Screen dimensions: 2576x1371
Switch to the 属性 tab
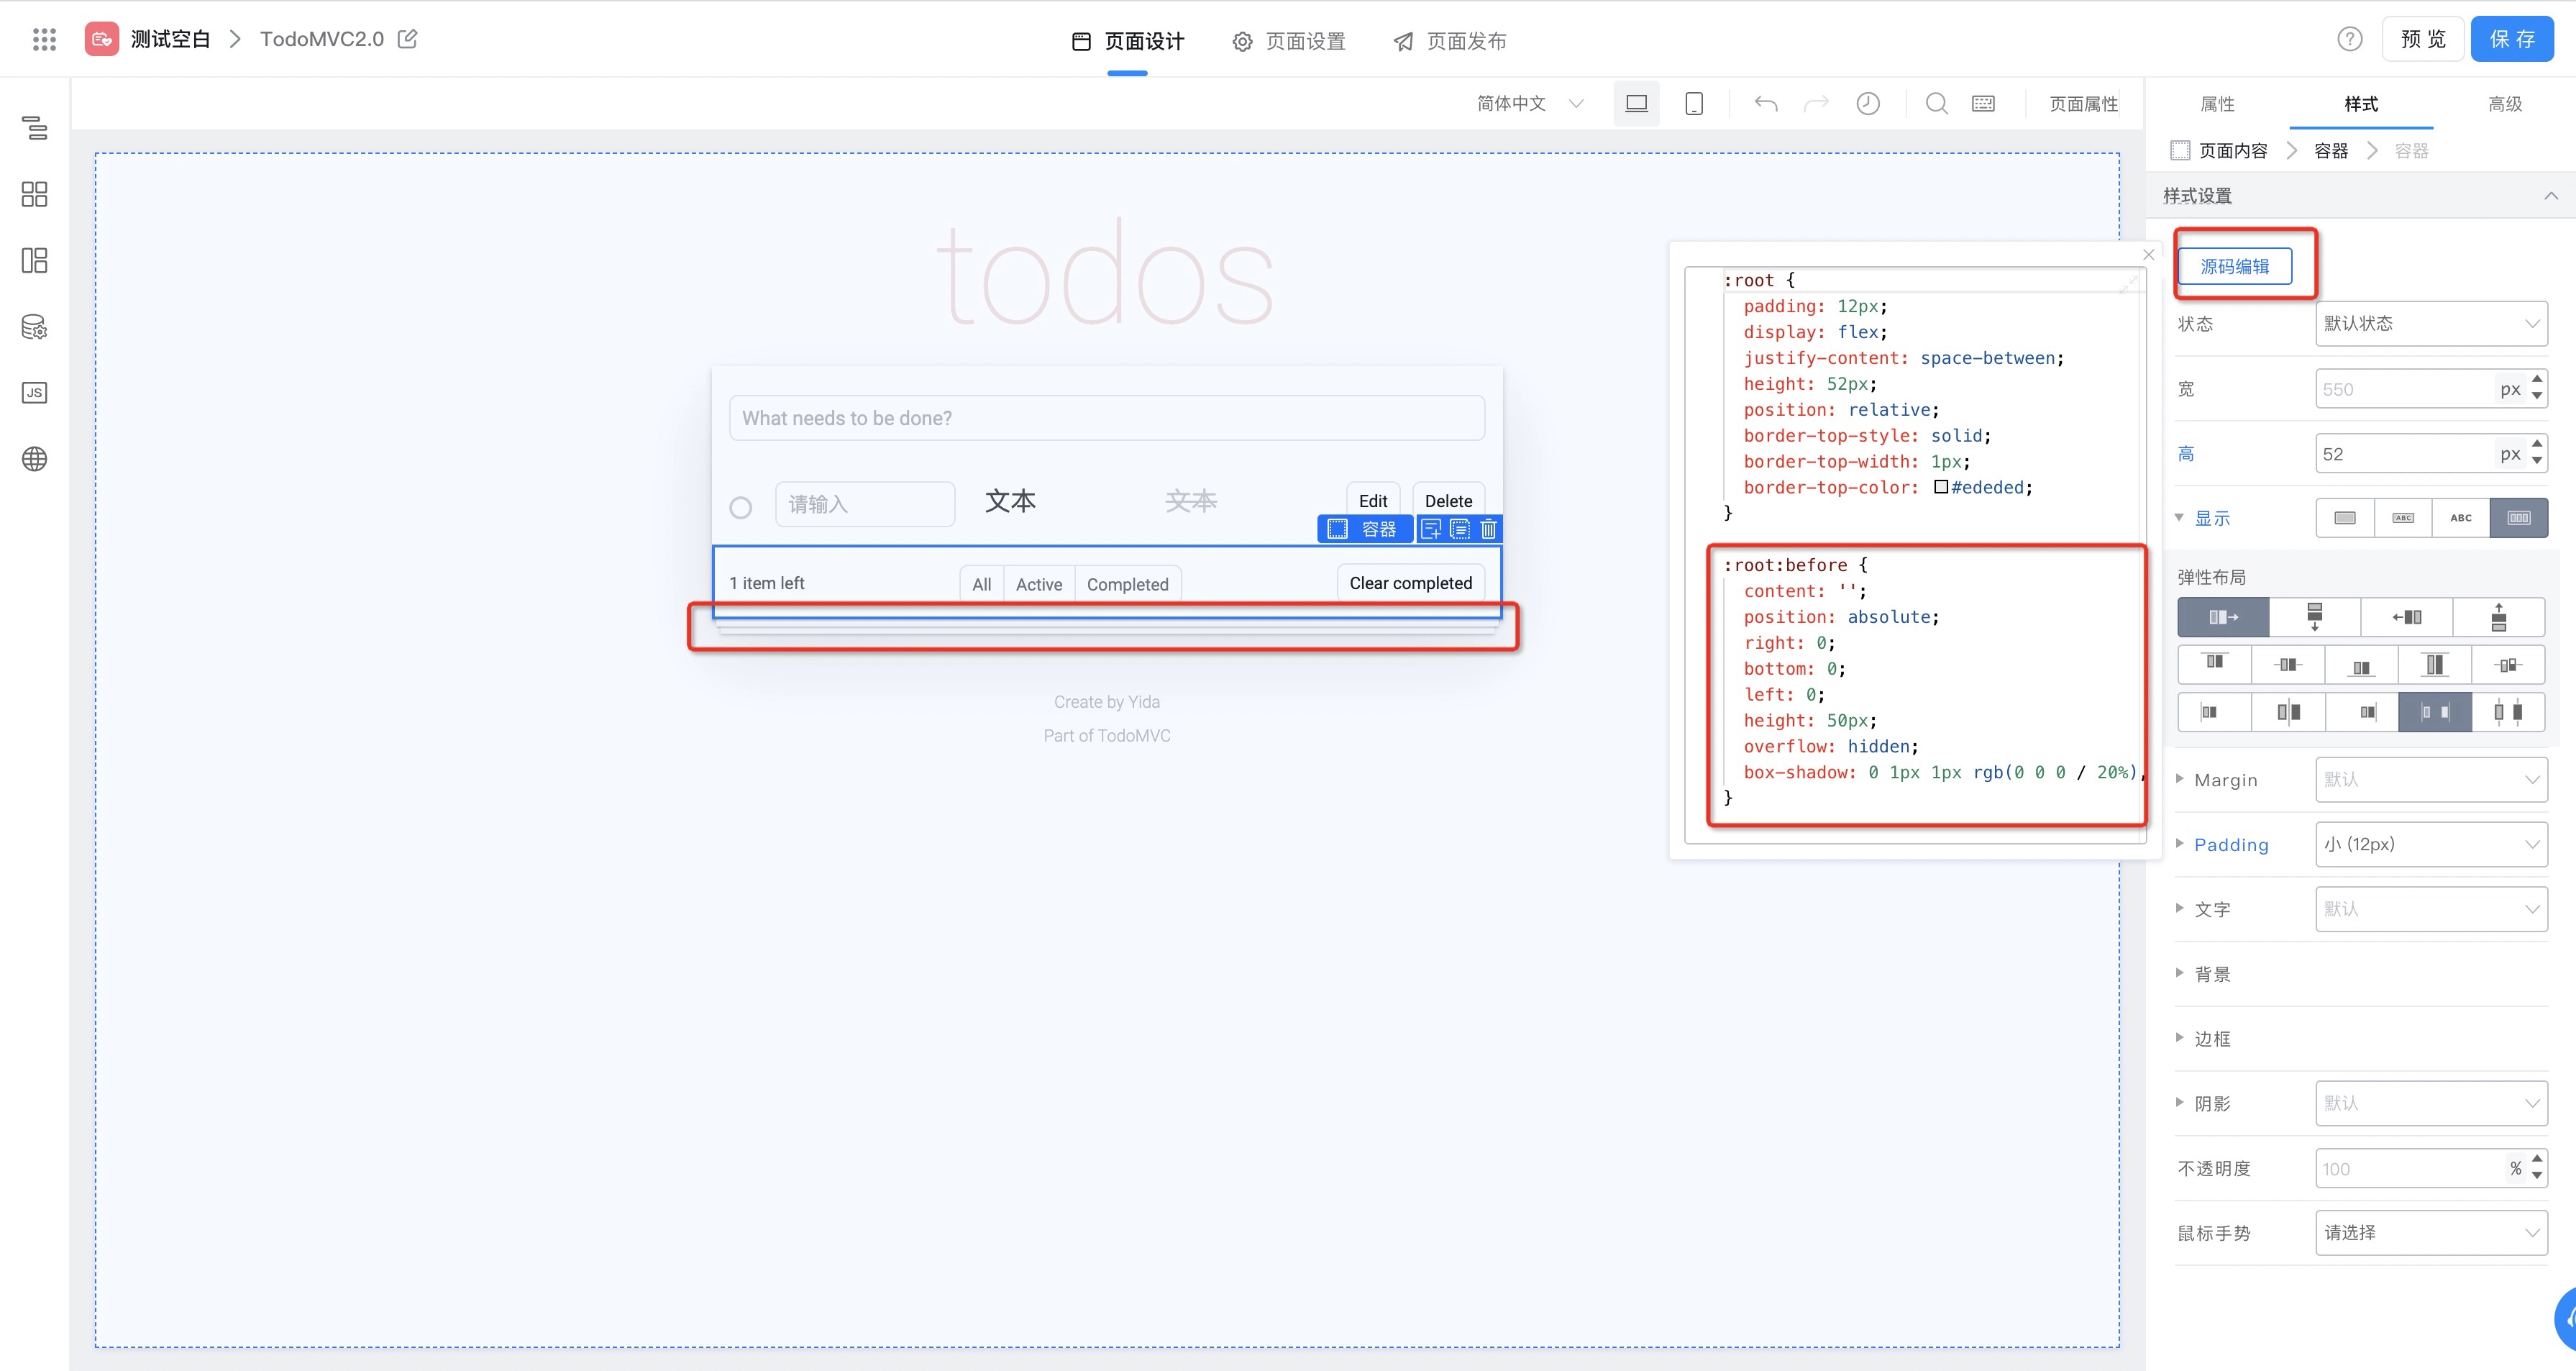click(x=2217, y=104)
